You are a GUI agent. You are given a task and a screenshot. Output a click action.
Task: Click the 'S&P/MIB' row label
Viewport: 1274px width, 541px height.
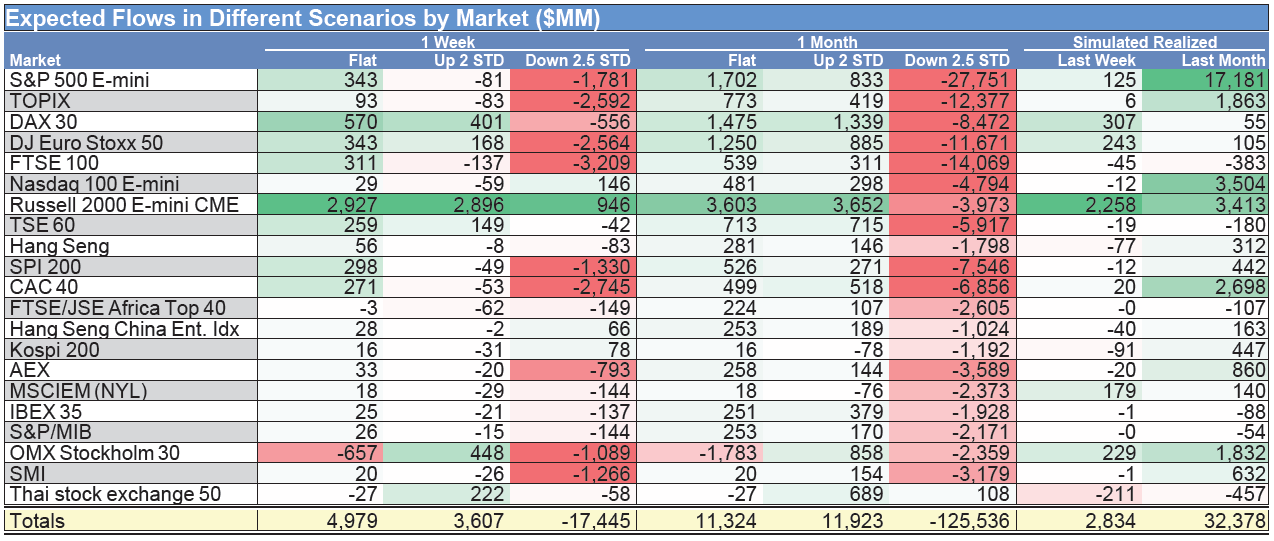[48, 432]
